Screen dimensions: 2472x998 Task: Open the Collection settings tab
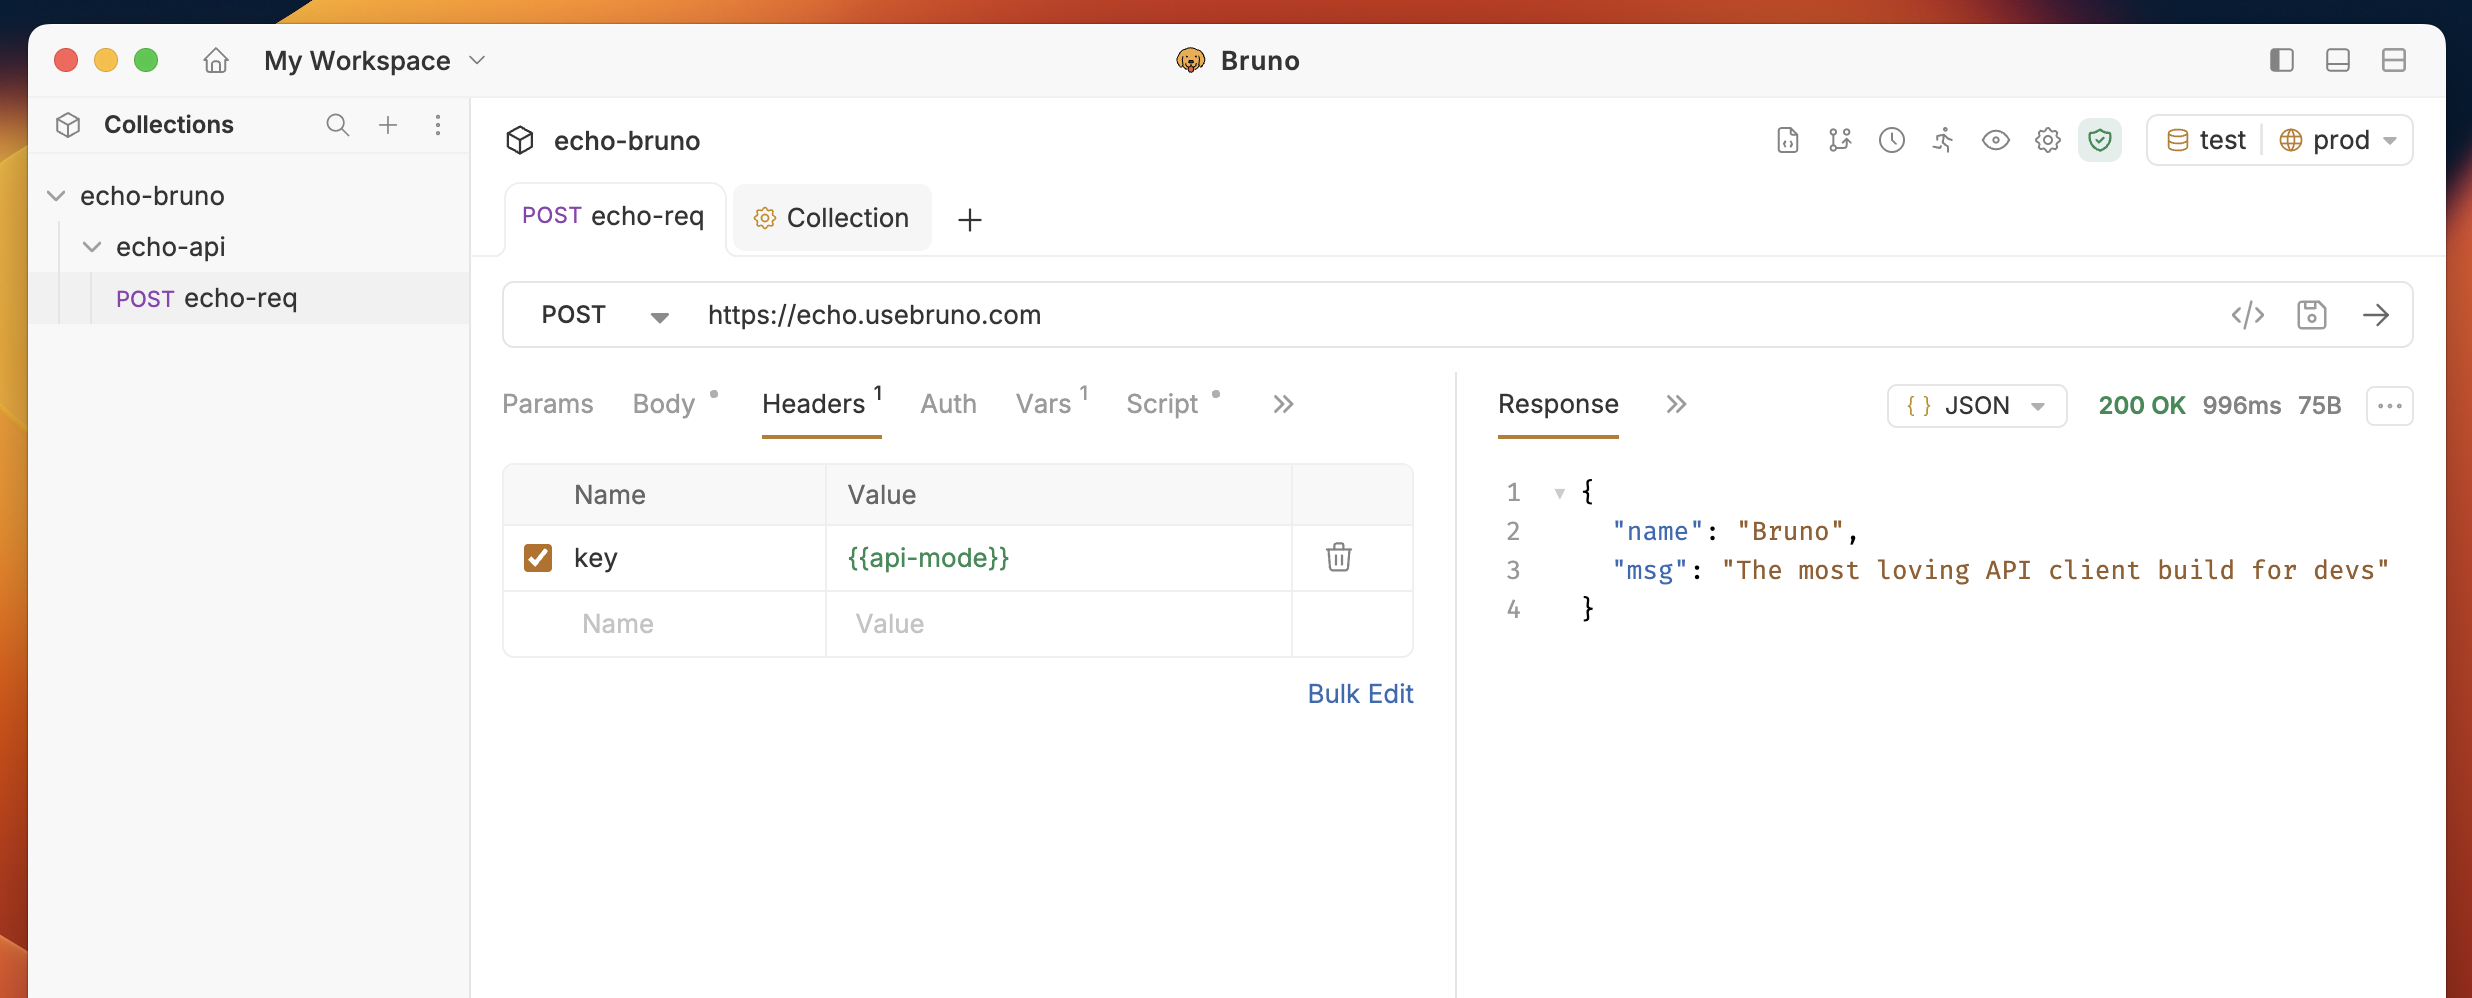coord(831,217)
